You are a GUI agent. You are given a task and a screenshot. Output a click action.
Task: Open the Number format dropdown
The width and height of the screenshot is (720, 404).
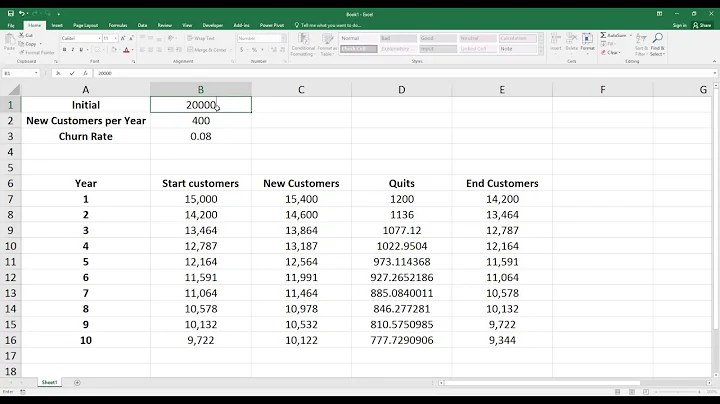tap(284, 38)
